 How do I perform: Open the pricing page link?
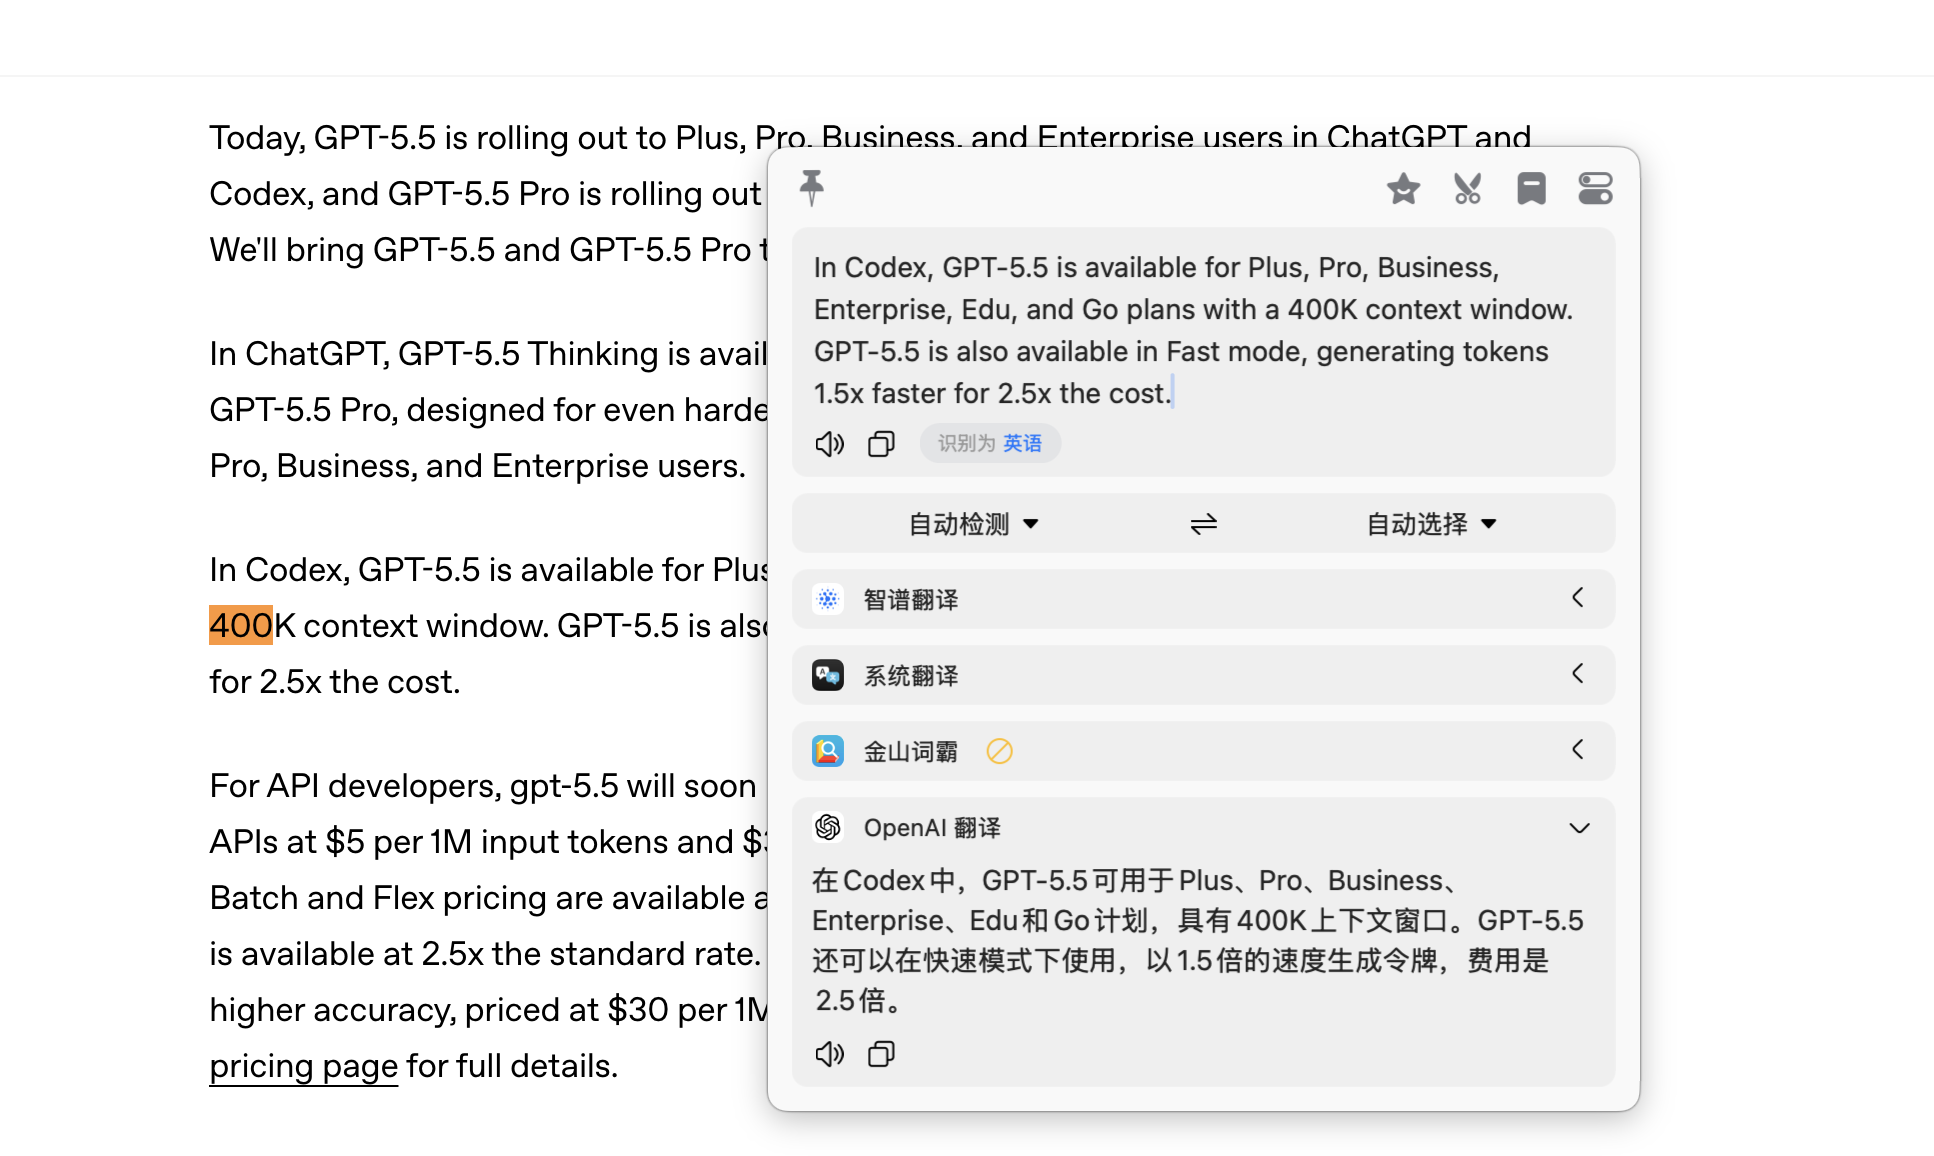(x=303, y=1066)
